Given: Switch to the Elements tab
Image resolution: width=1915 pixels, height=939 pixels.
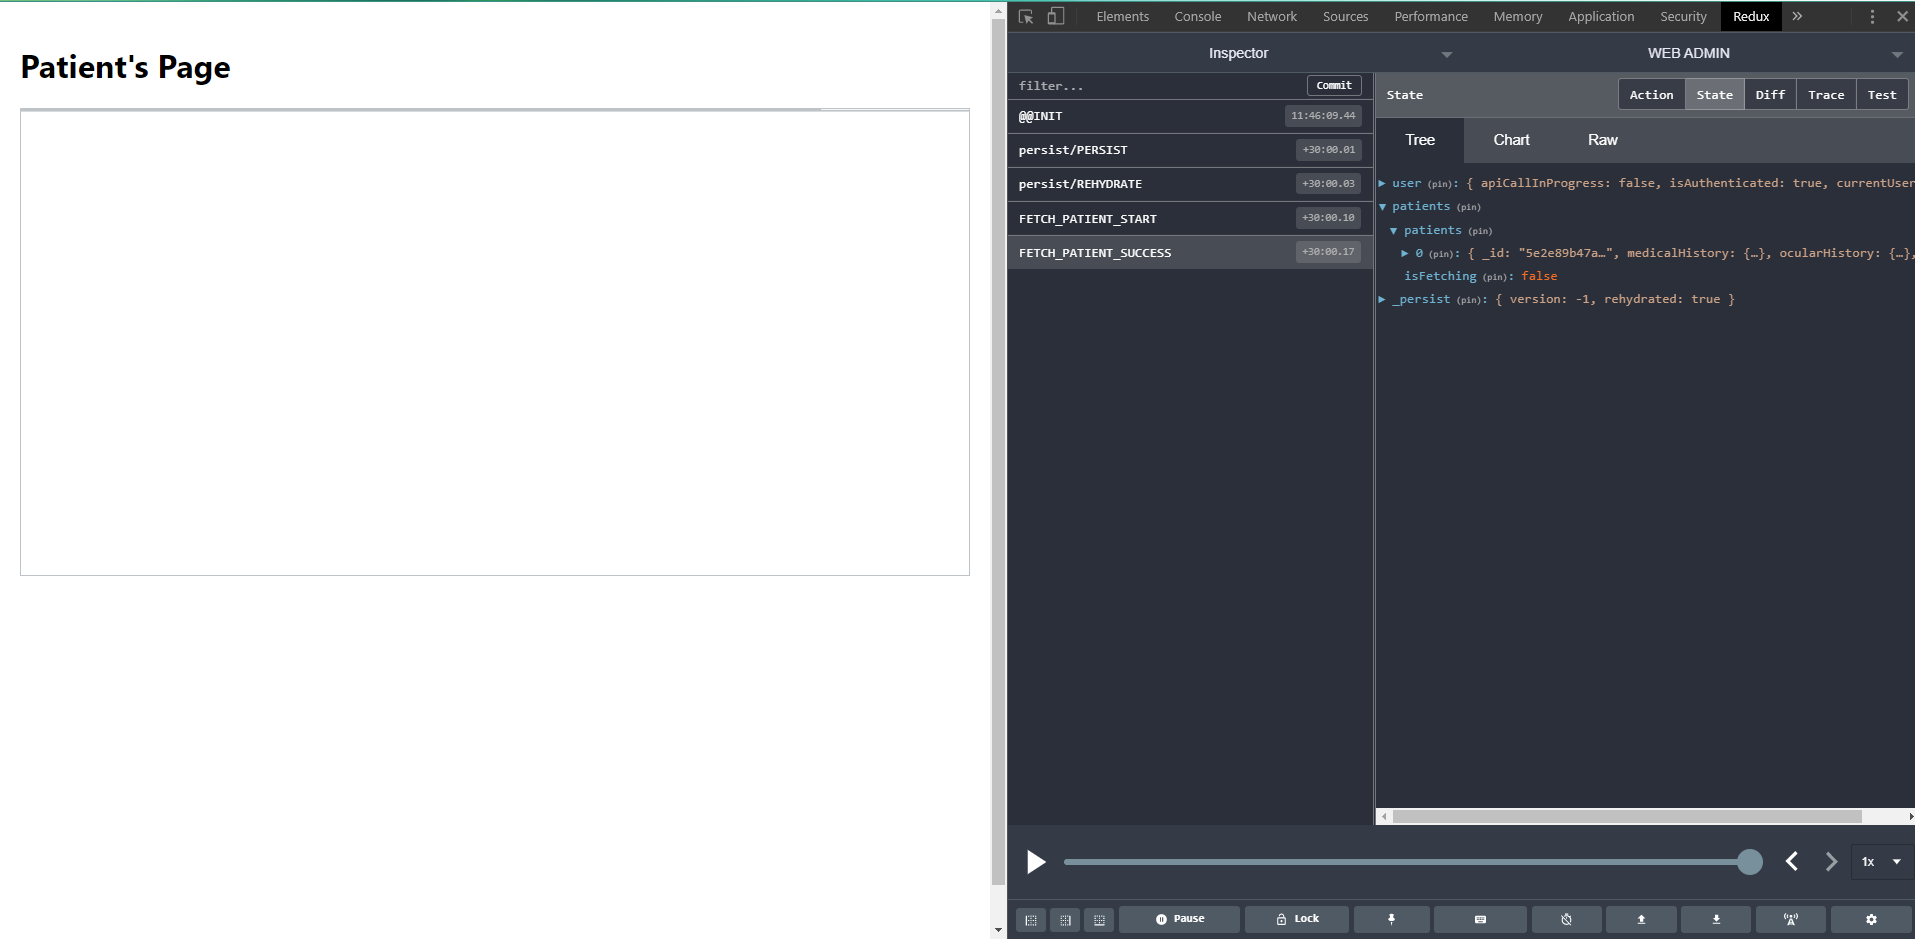Looking at the screenshot, I should tap(1122, 17).
